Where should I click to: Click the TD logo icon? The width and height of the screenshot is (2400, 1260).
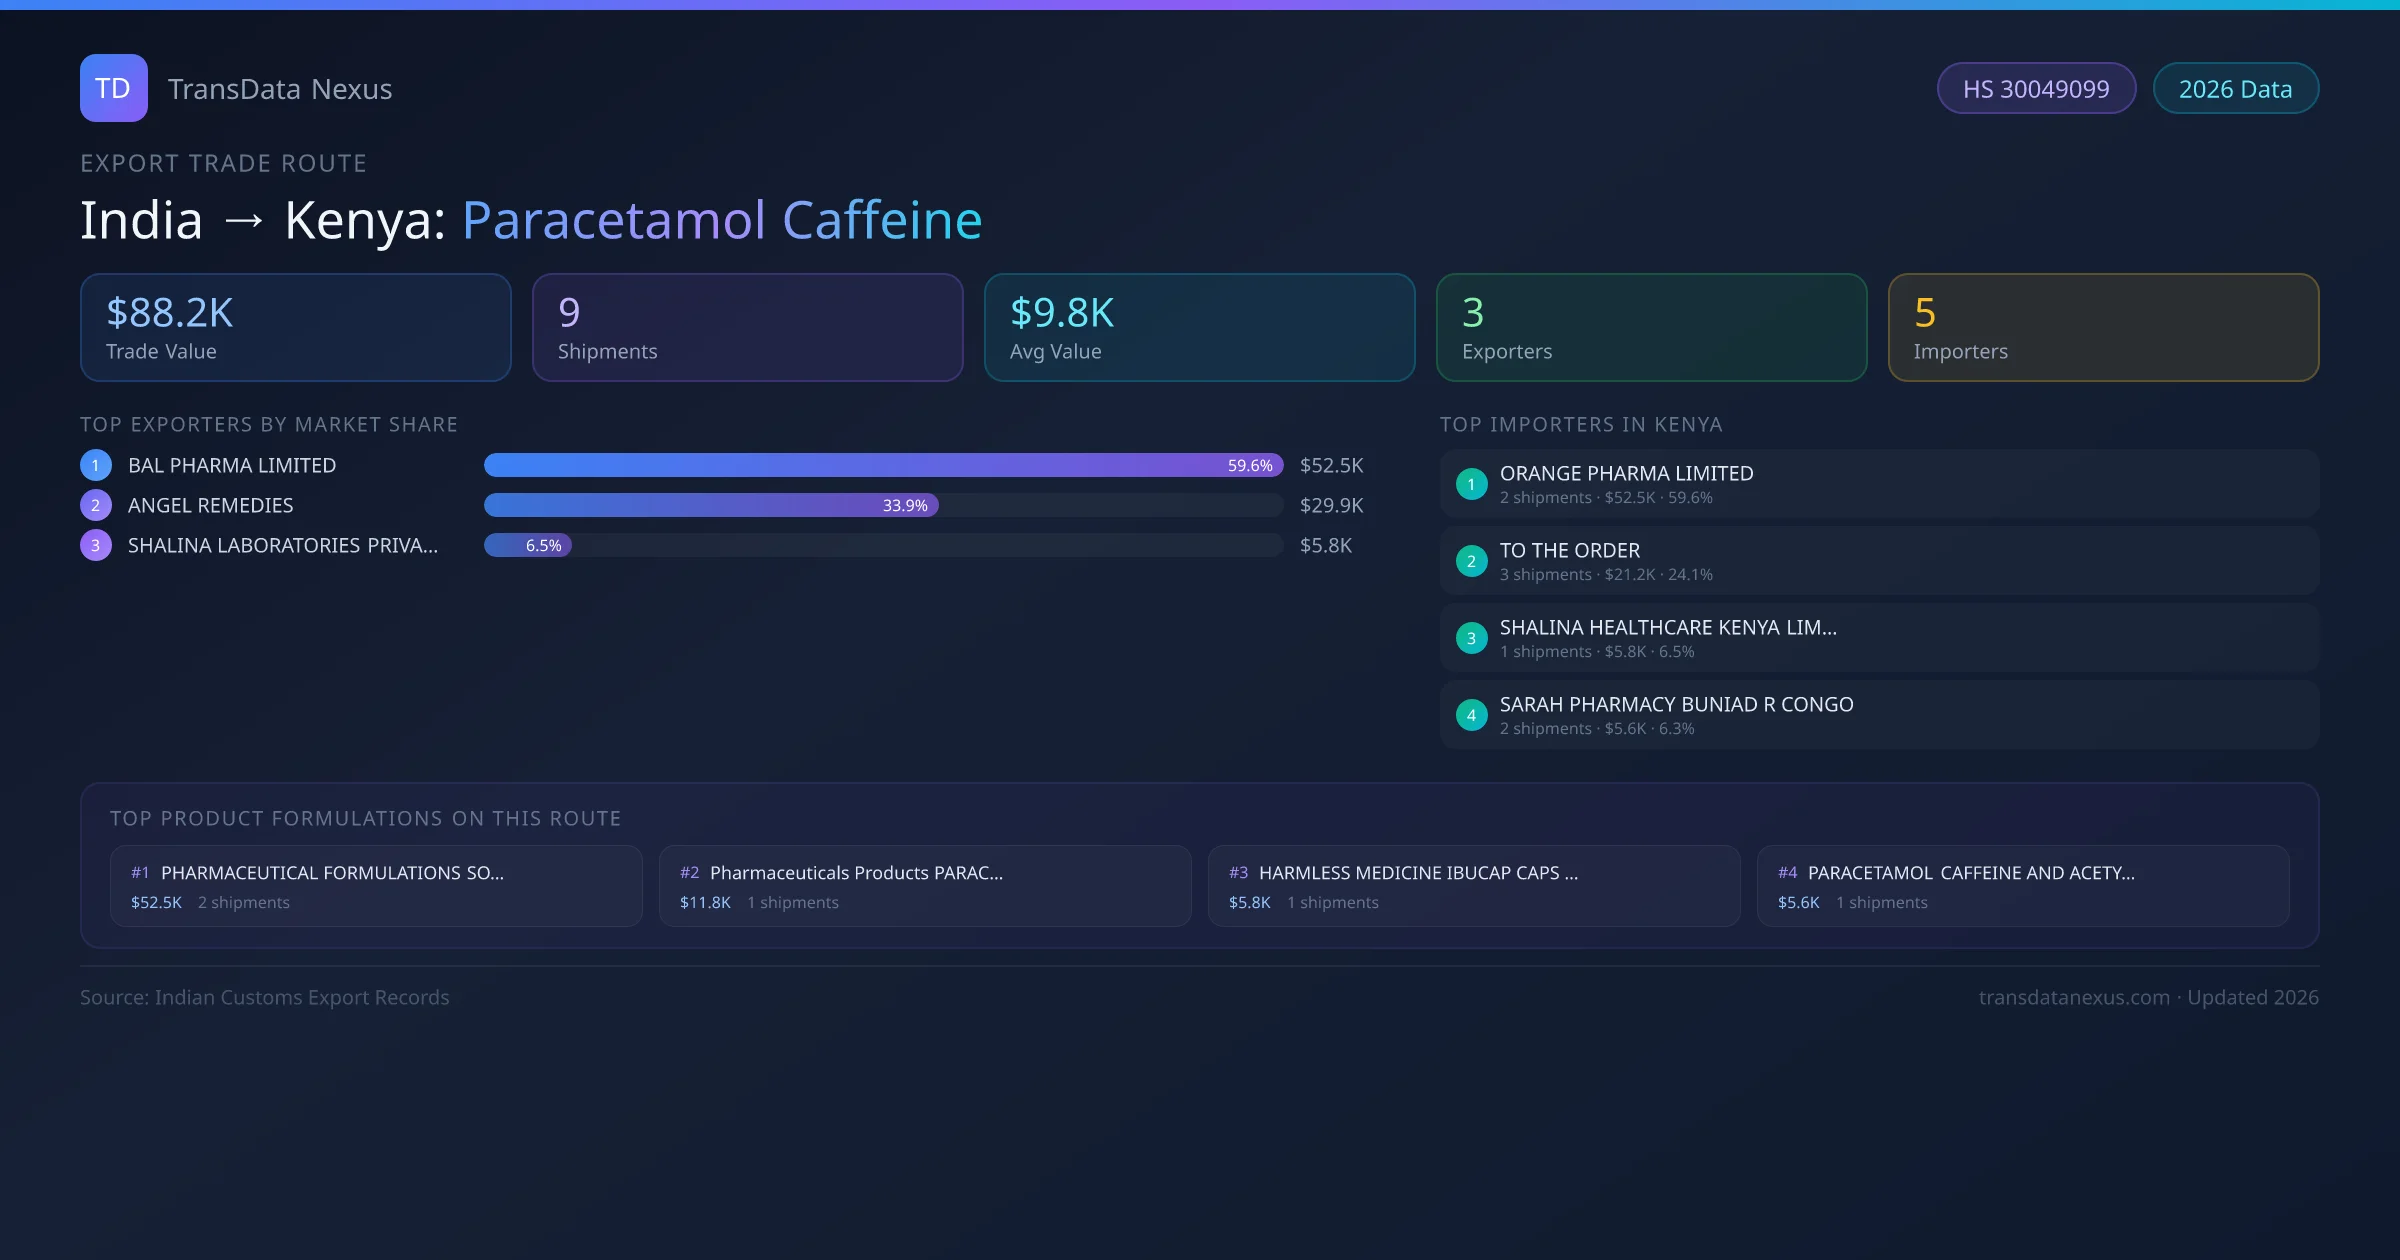click(x=113, y=88)
